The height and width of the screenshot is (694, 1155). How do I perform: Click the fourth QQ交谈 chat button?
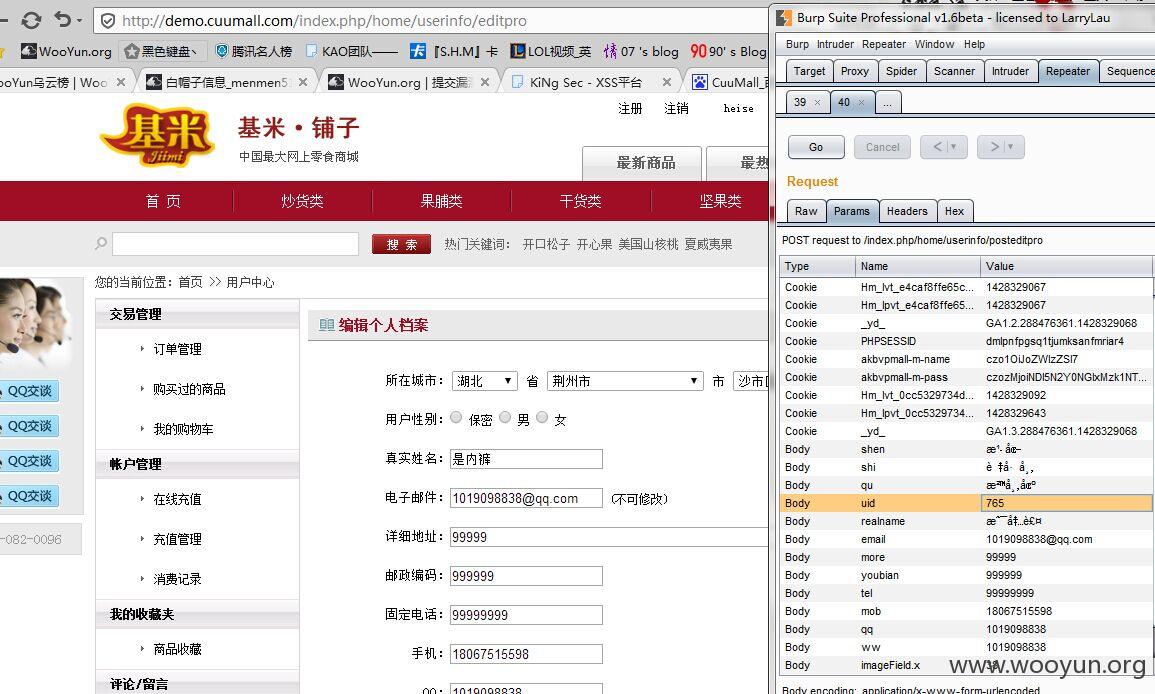(x=29, y=496)
